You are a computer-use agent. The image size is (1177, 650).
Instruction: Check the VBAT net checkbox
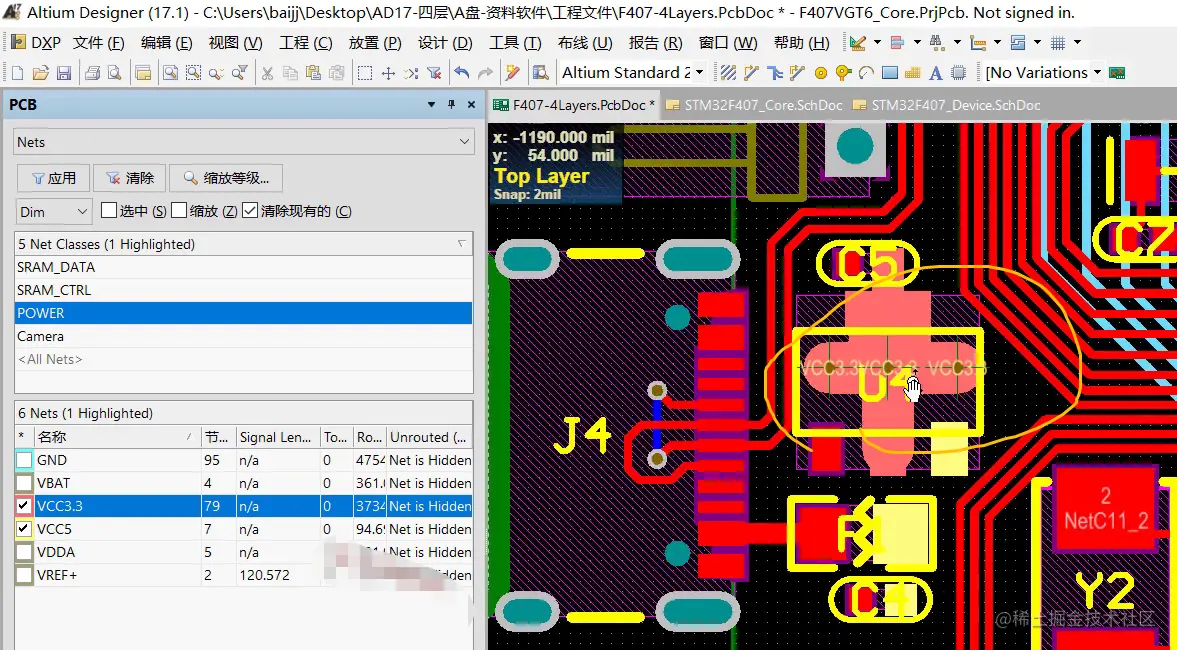coord(24,483)
